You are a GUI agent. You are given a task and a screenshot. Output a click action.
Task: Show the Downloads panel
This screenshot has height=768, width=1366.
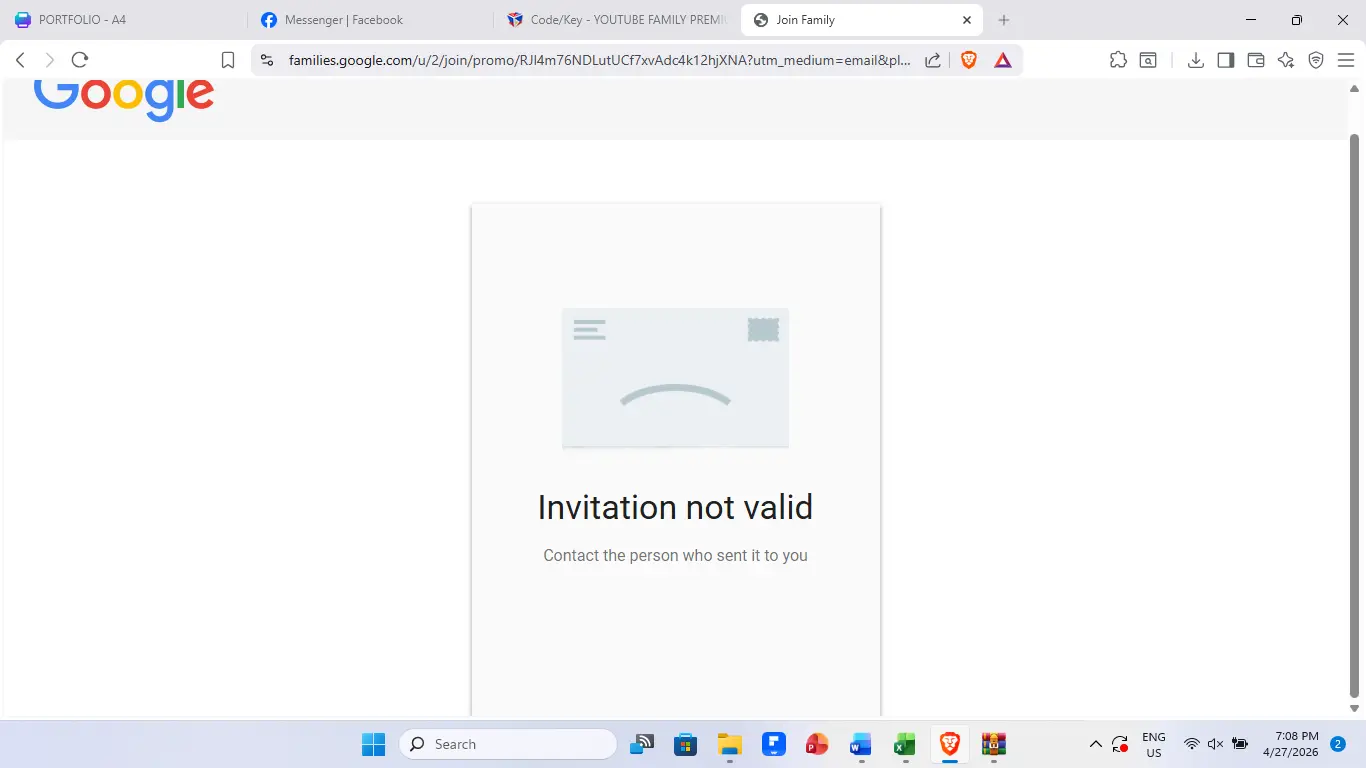point(1195,60)
